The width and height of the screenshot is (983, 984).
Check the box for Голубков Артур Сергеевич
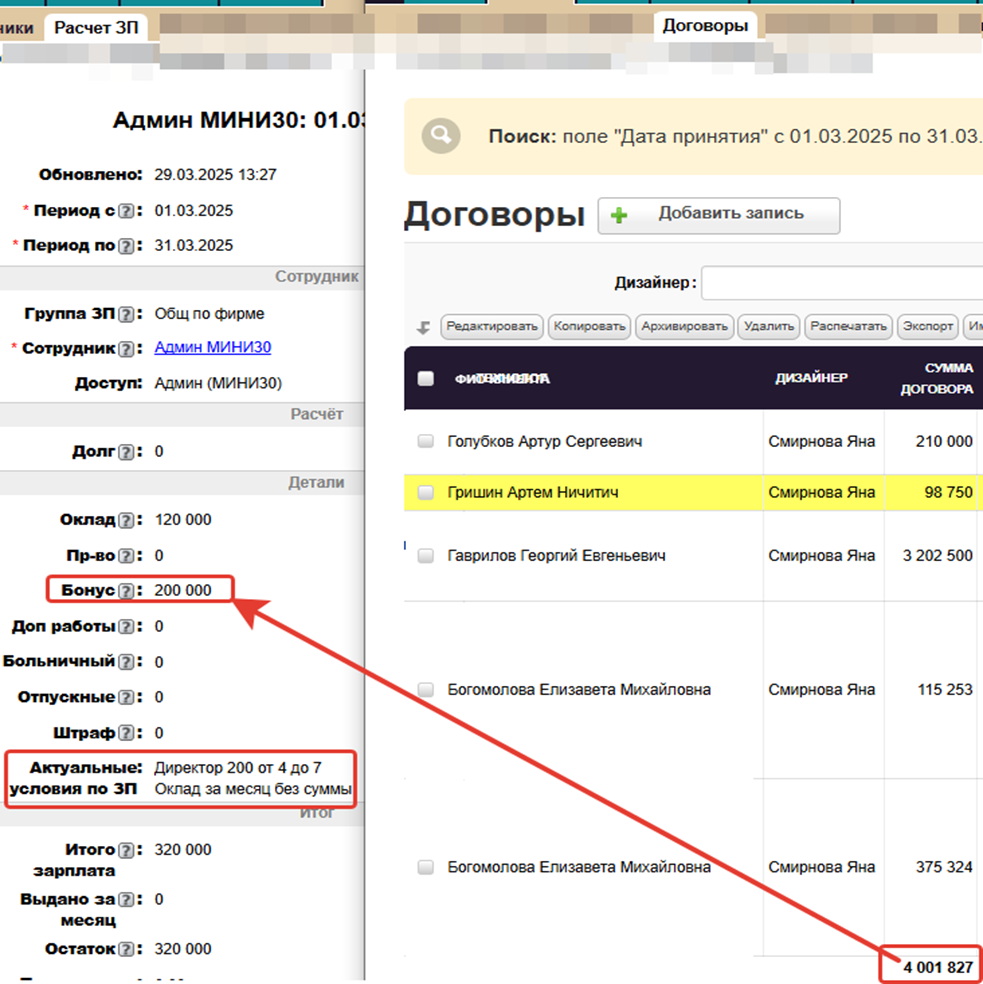426,441
